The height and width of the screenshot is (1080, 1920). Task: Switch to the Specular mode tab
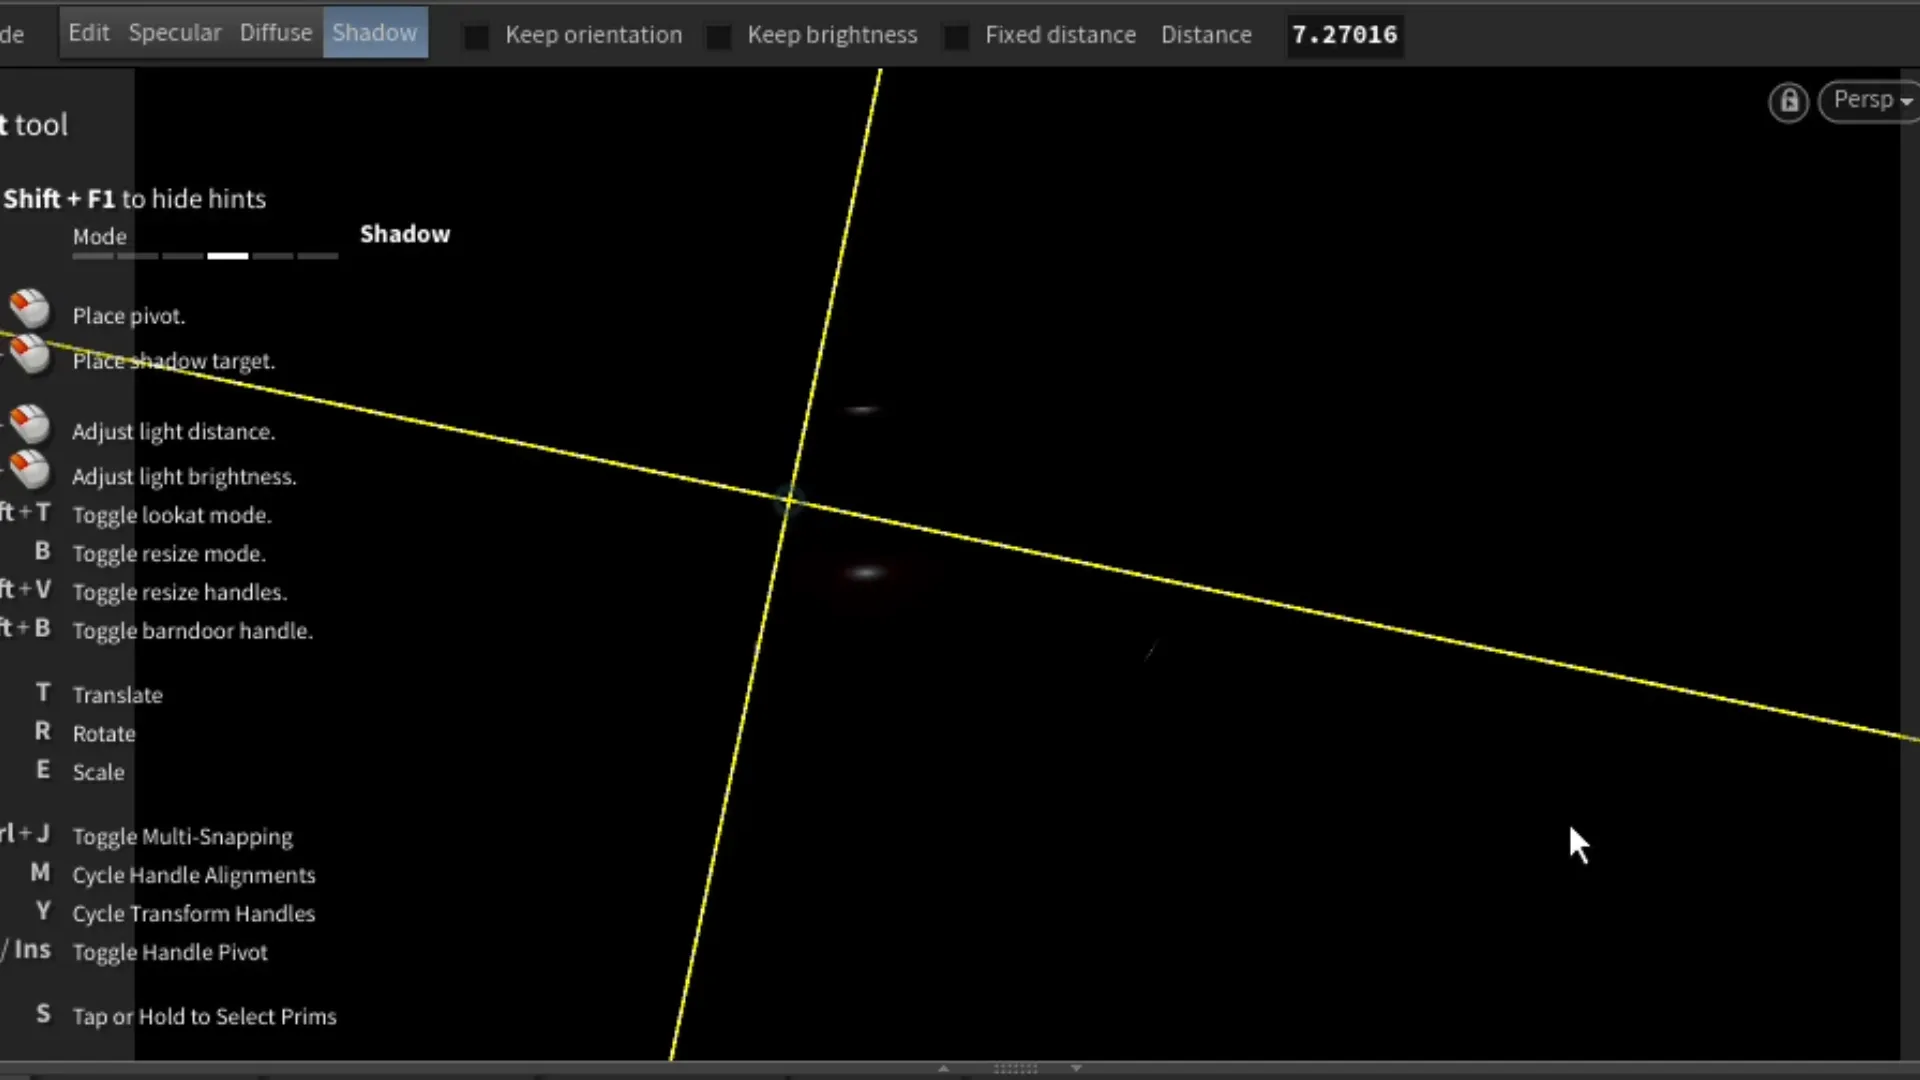(174, 33)
